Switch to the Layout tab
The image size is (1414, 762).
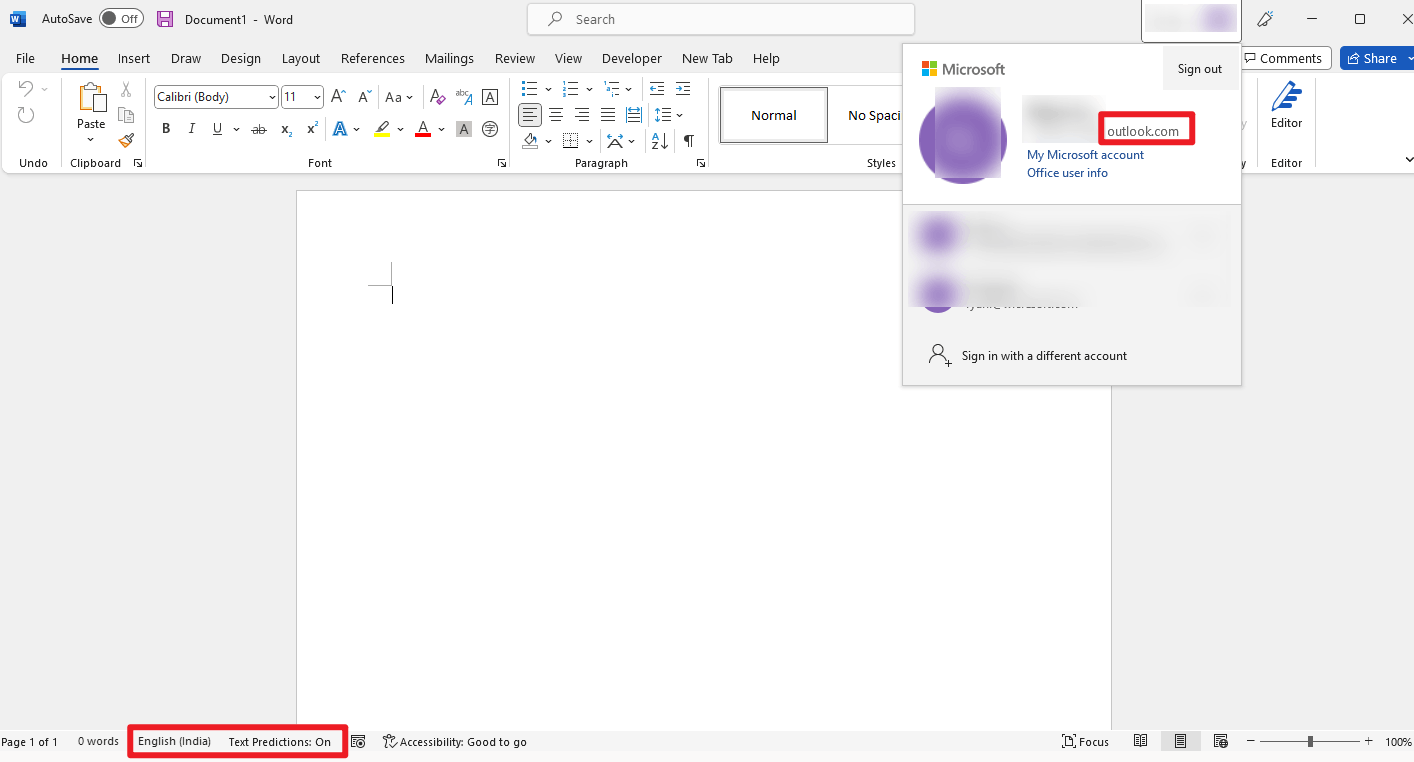point(301,58)
